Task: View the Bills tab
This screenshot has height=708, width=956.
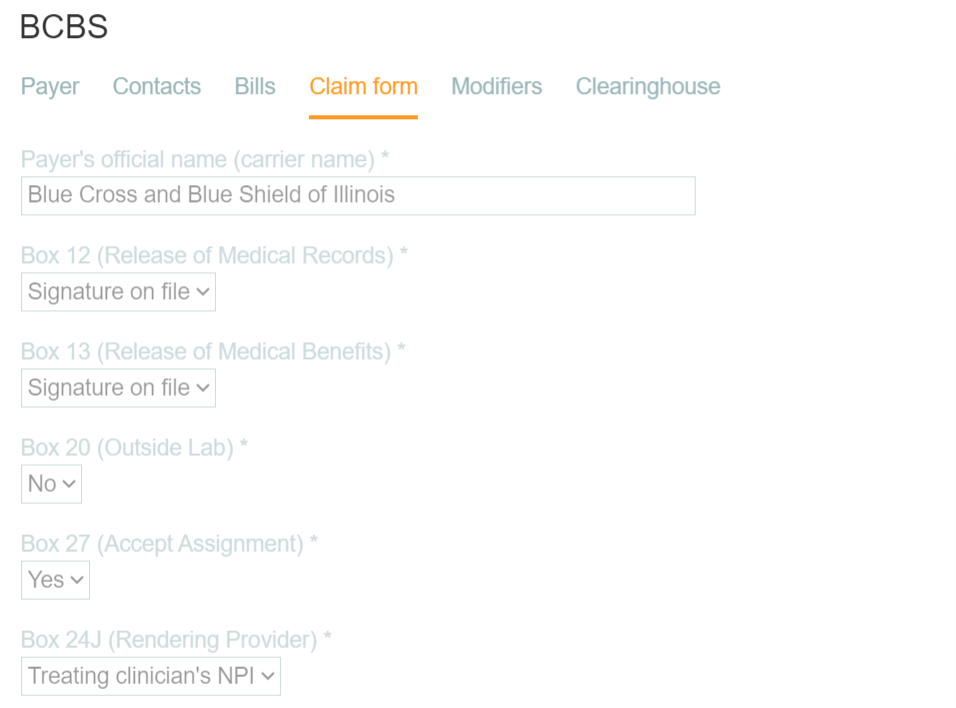Action: click(x=254, y=87)
